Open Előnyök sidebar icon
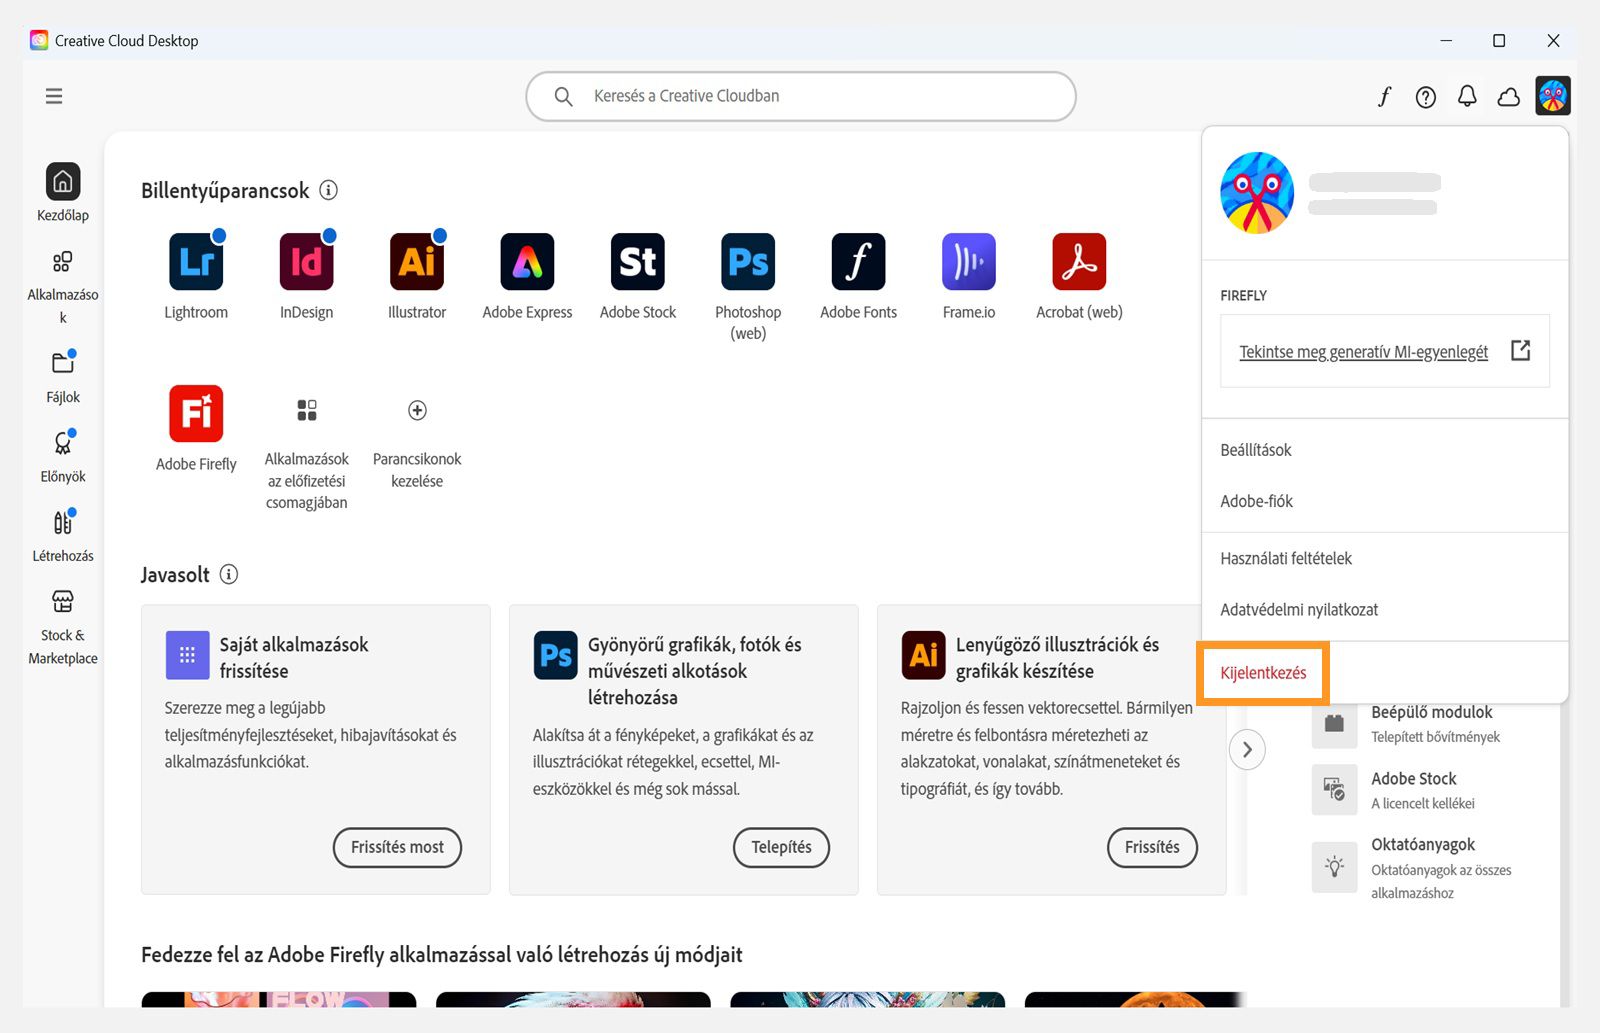The image size is (1600, 1033). click(x=63, y=442)
